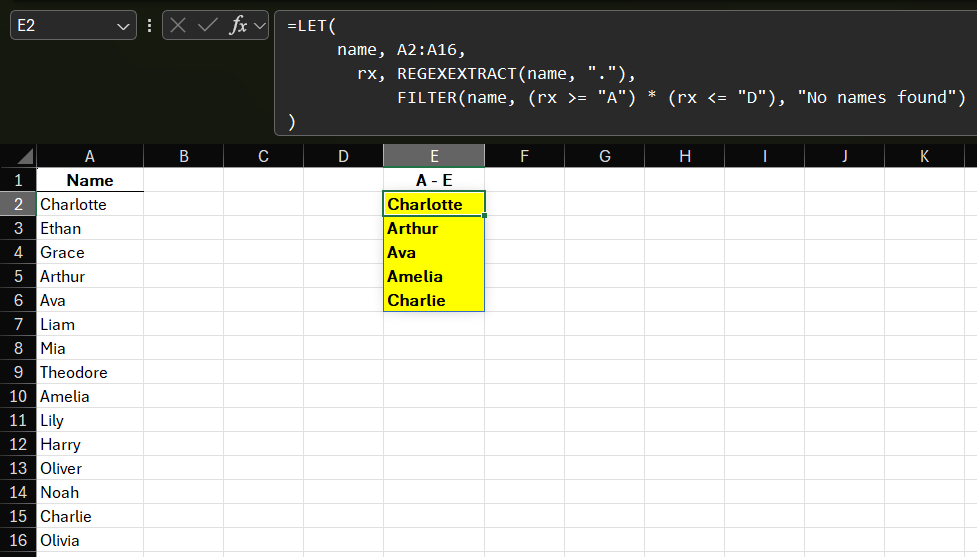Select cell A2 containing Charlotte
The height and width of the screenshot is (557, 977).
[90, 204]
